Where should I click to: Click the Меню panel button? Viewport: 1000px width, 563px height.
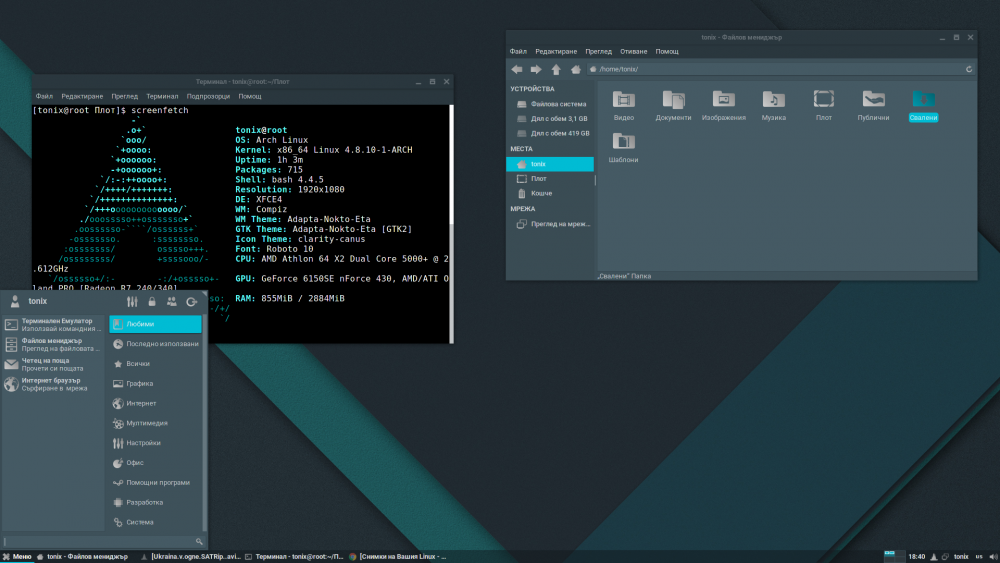point(17,557)
